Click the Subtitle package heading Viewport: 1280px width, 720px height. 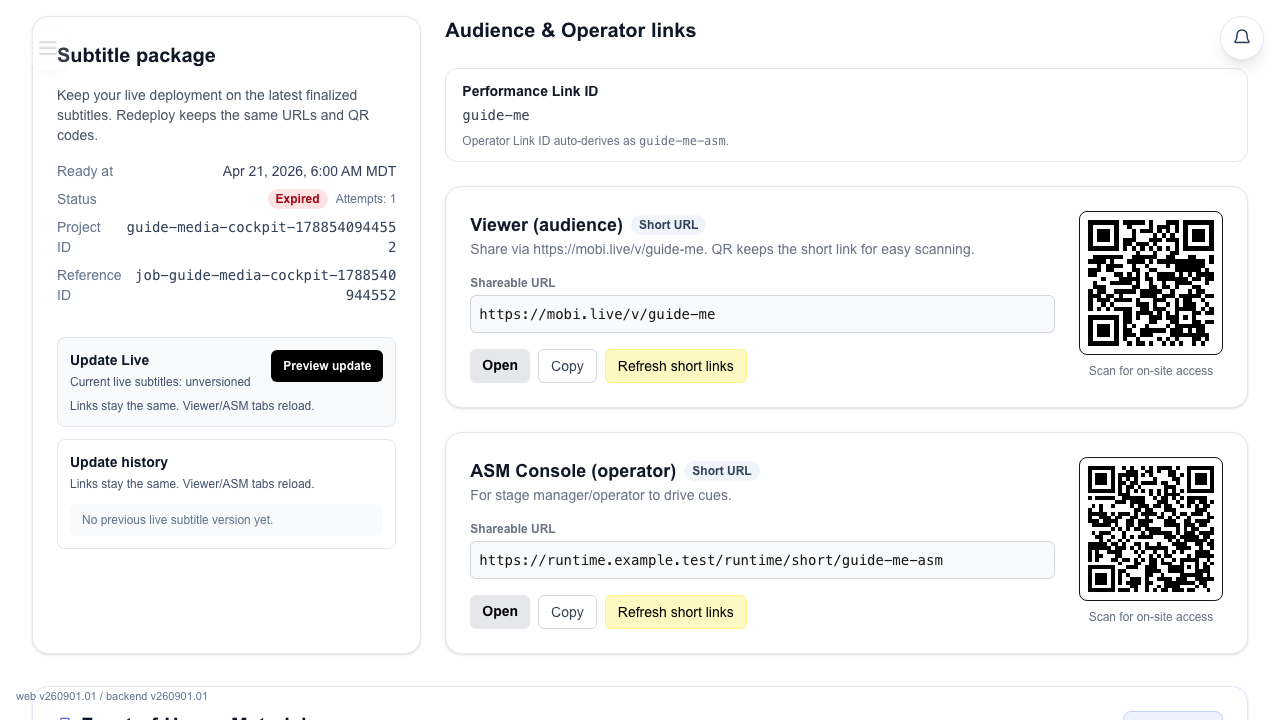point(136,56)
